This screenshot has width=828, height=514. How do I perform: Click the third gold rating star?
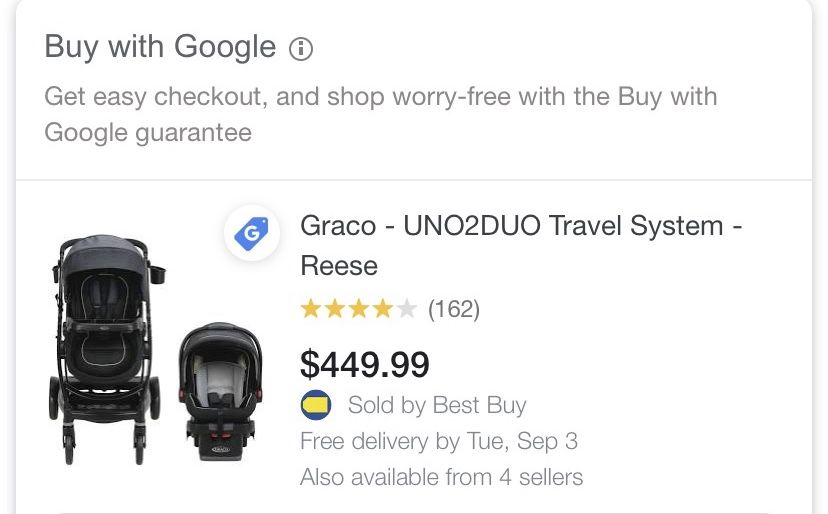coord(358,310)
